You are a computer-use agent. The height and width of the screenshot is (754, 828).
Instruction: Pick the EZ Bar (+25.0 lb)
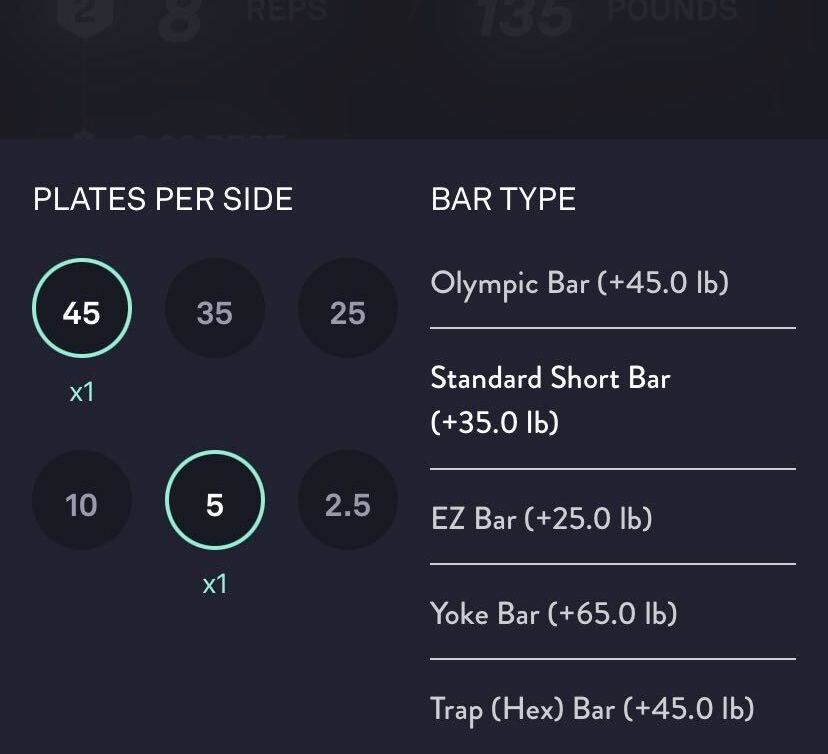(541, 519)
